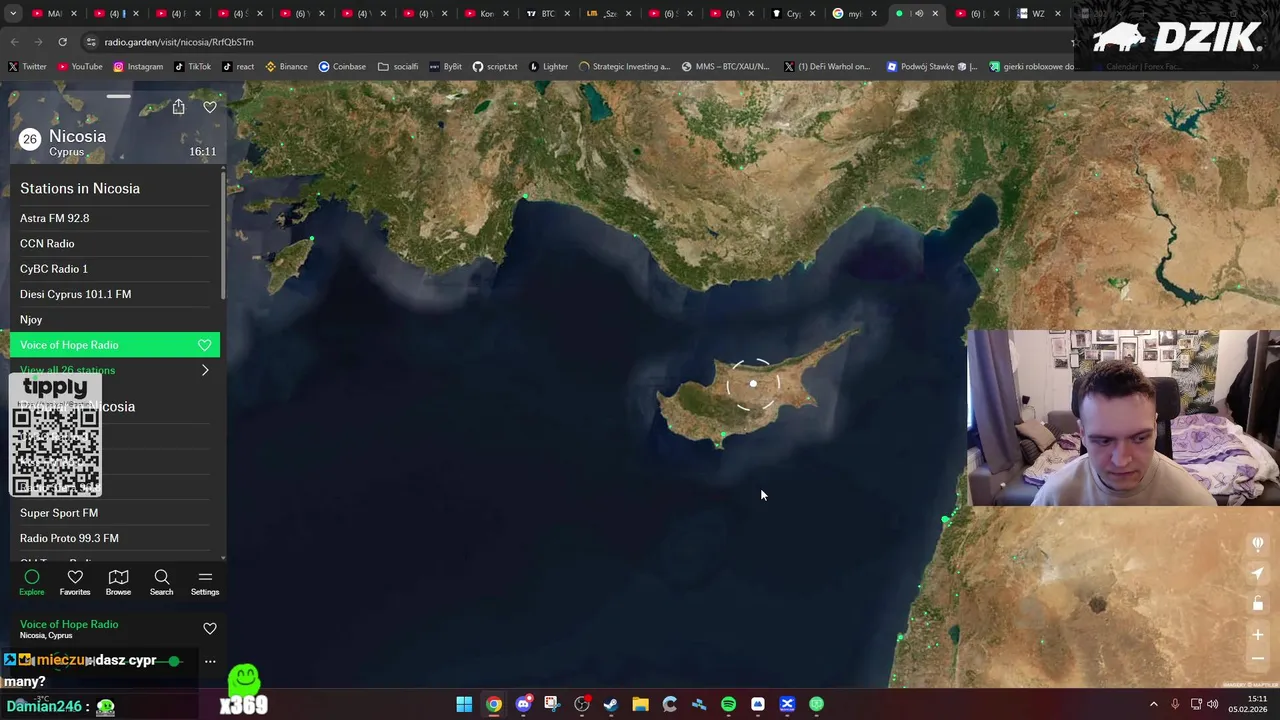Open the Explore tab in Radio Garden

coord(32,582)
